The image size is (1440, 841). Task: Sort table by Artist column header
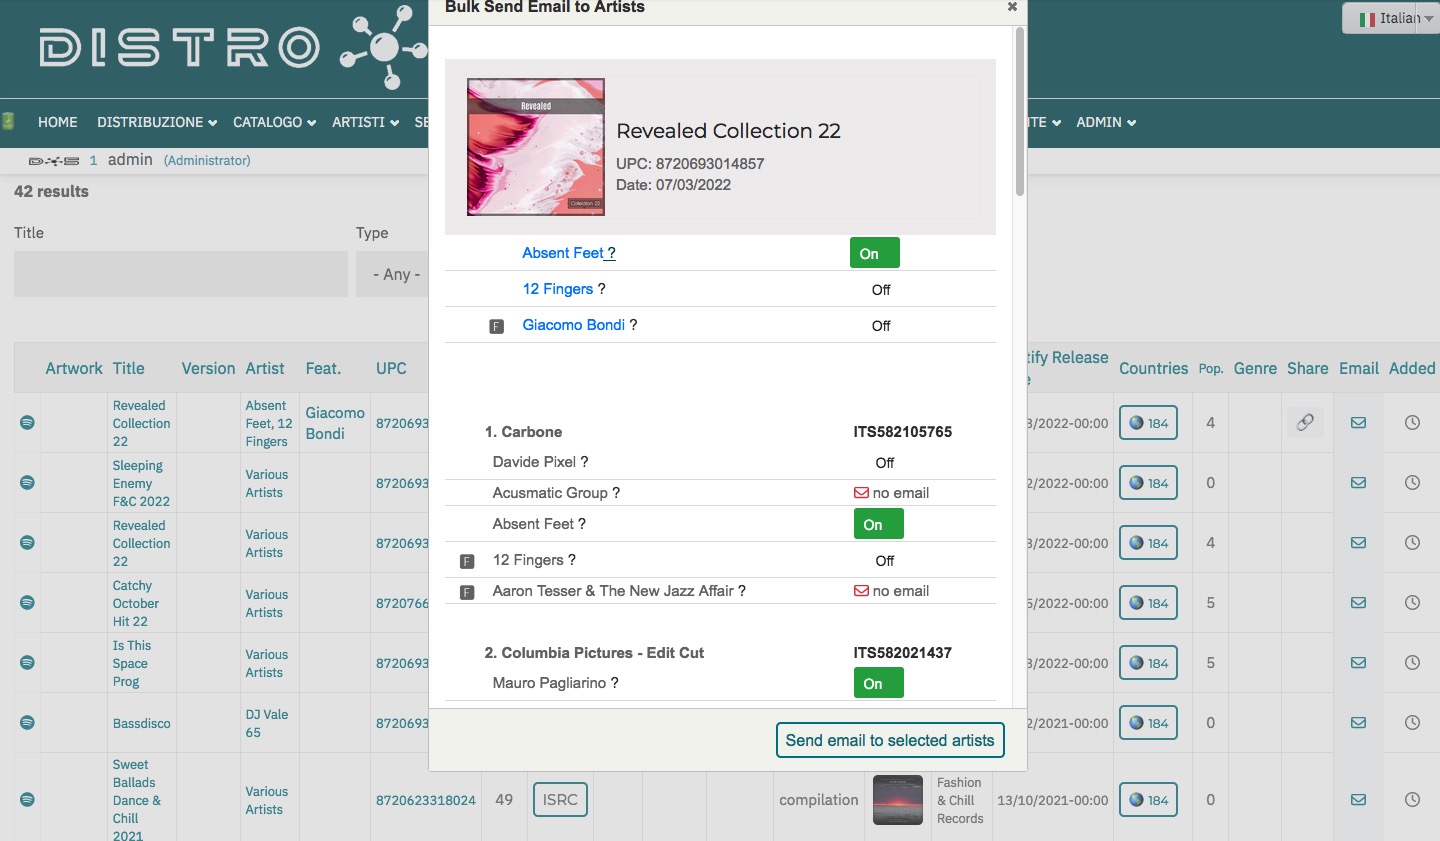coord(265,368)
